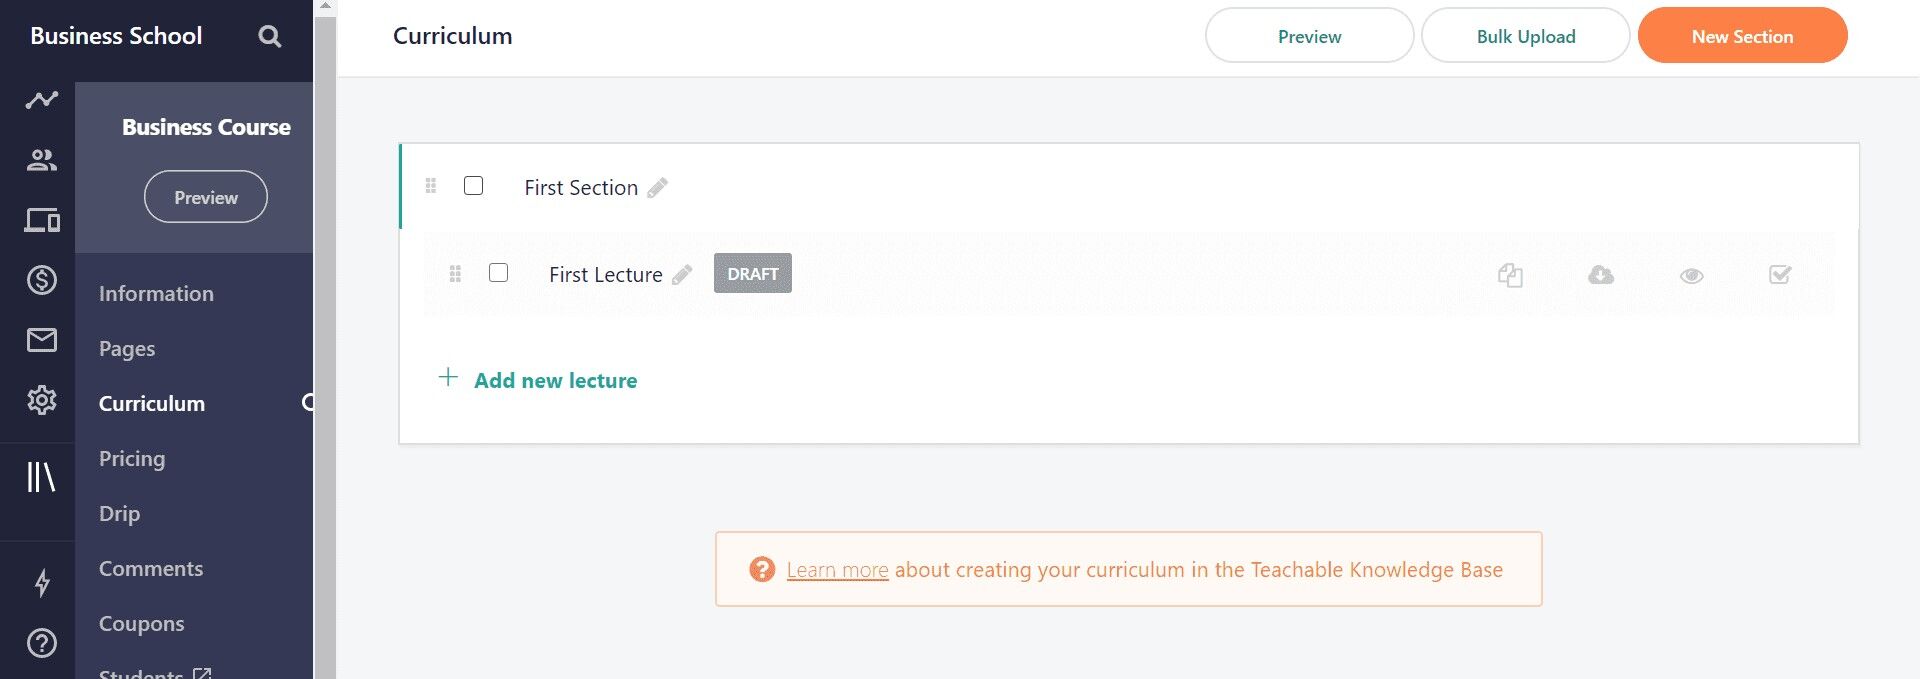Open the Site devices icon in sidebar
The image size is (1920, 679).
42,220
